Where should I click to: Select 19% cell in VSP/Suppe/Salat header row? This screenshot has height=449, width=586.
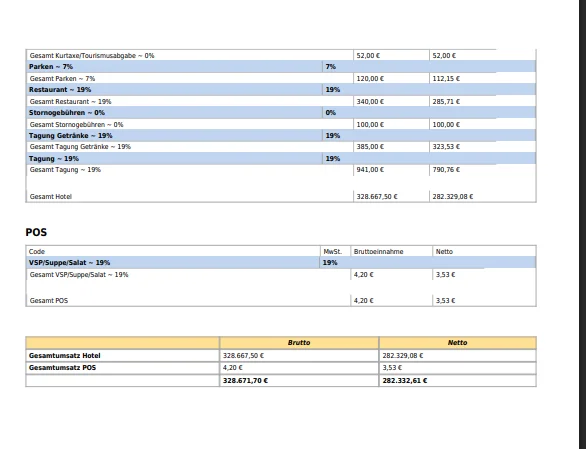(330, 263)
